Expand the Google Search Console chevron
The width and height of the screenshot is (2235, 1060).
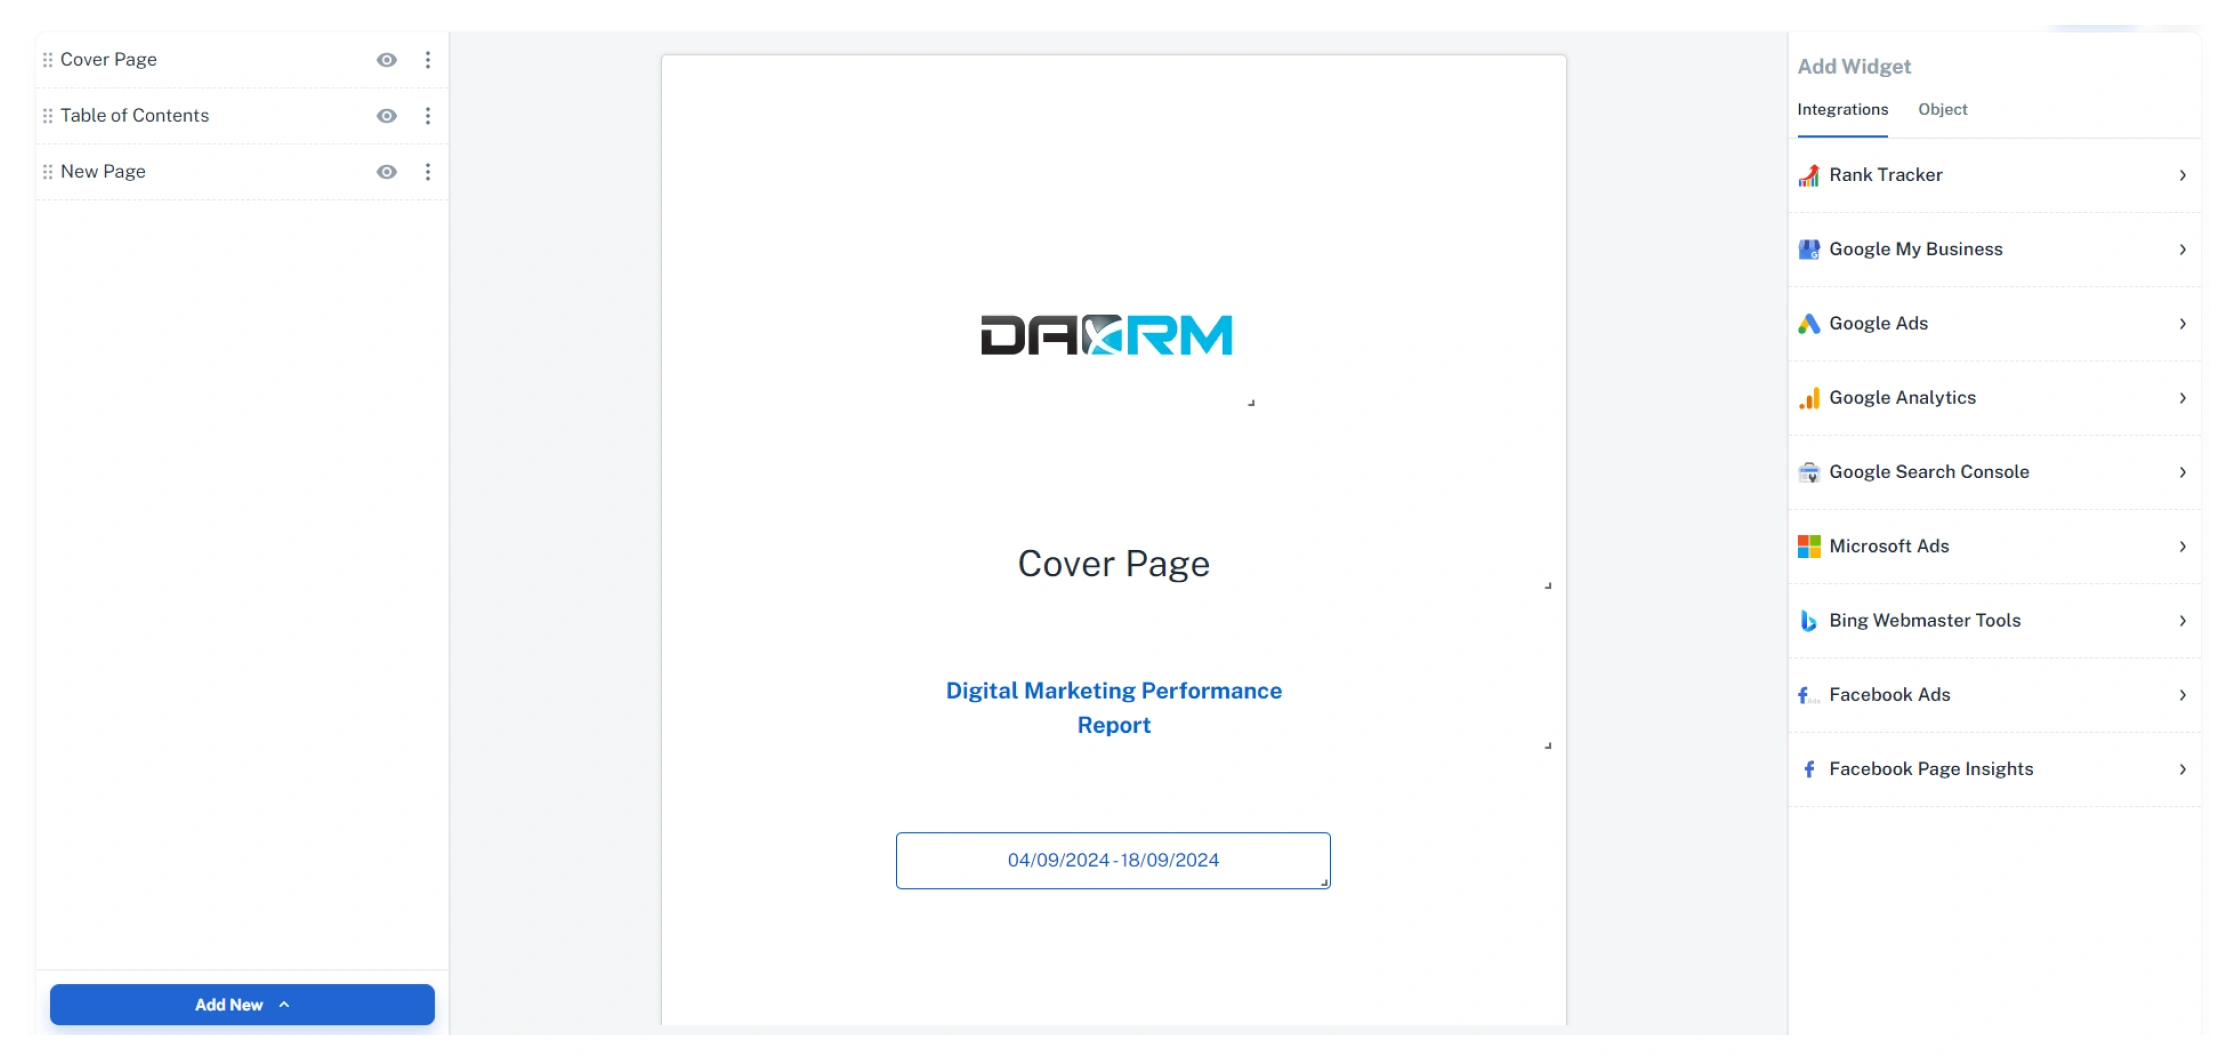click(2183, 472)
